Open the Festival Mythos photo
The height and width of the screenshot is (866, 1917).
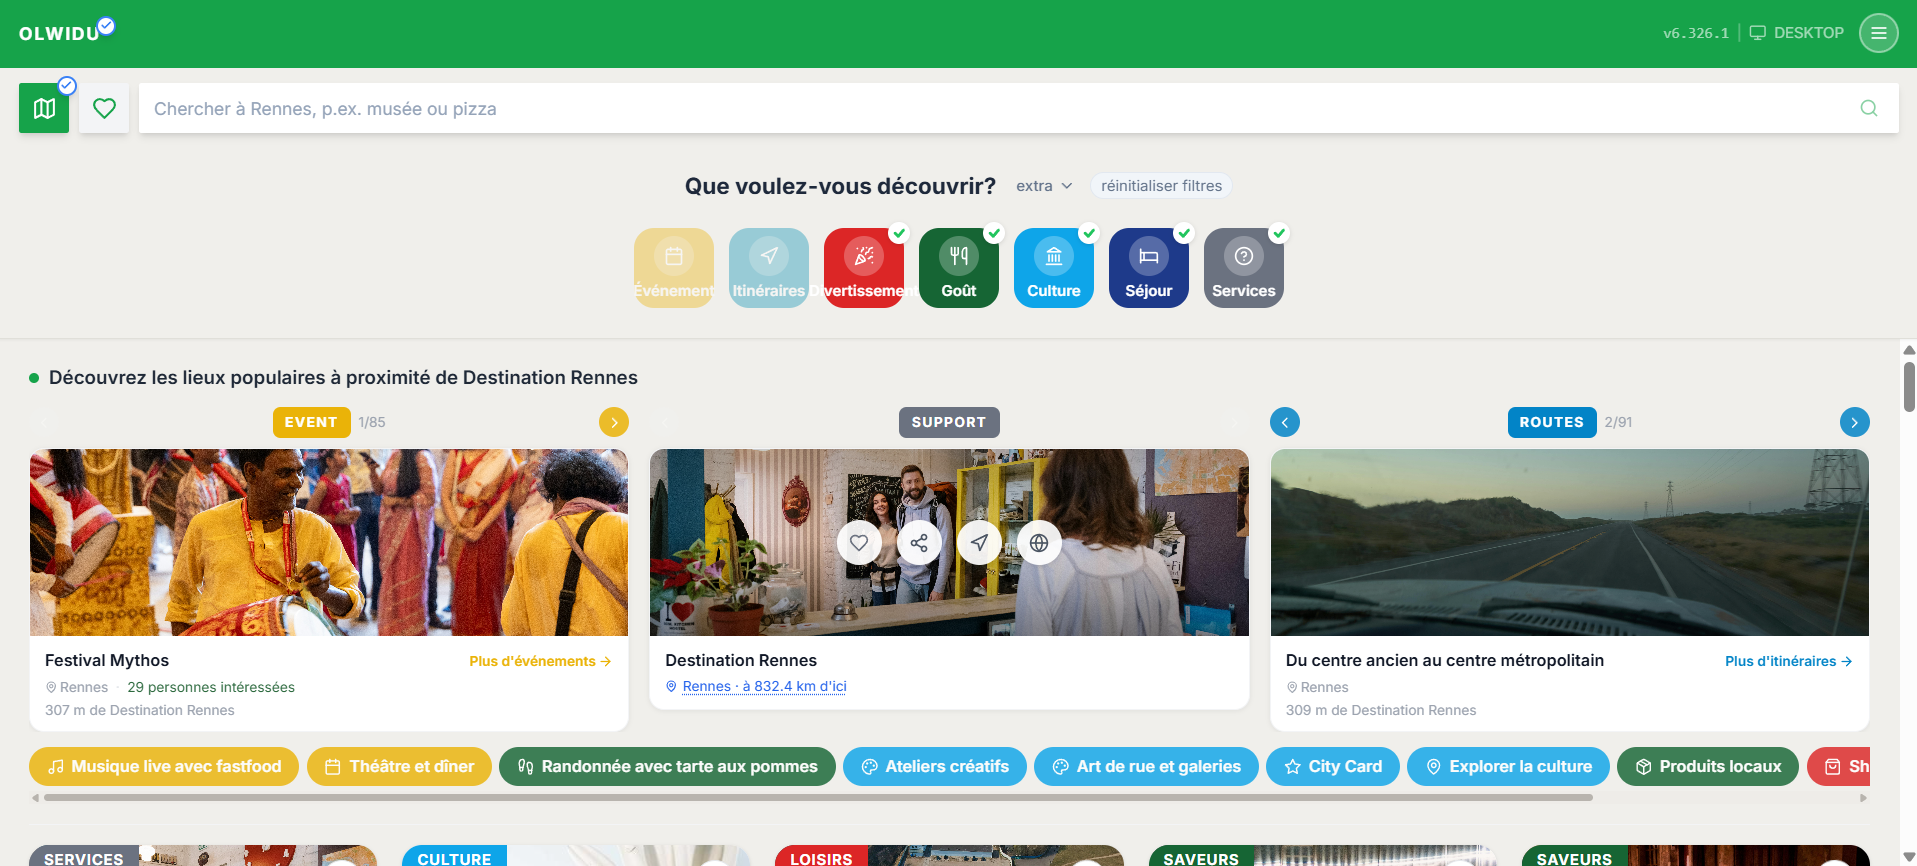329,542
